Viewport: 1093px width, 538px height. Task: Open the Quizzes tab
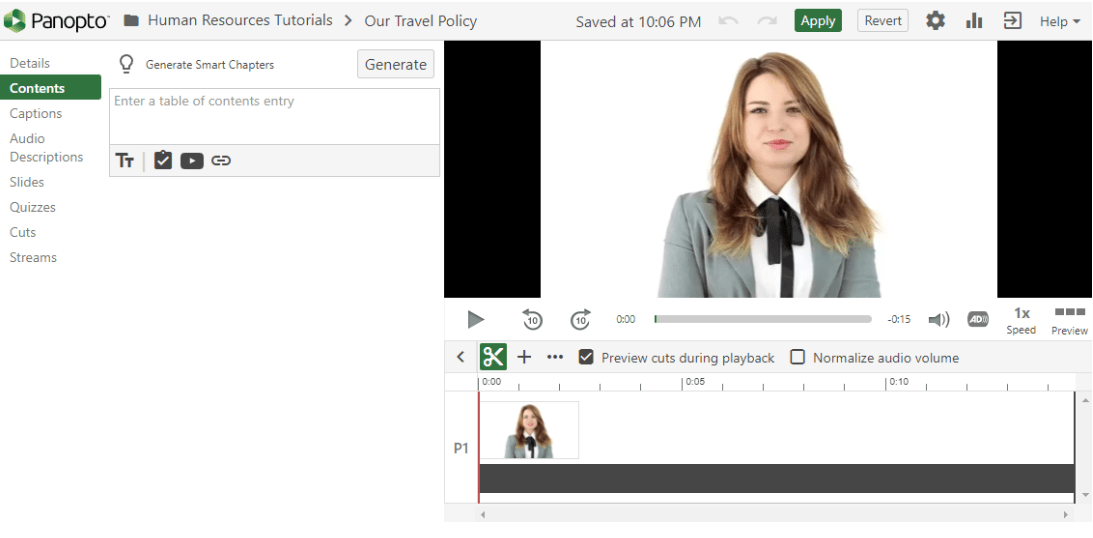point(33,207)
